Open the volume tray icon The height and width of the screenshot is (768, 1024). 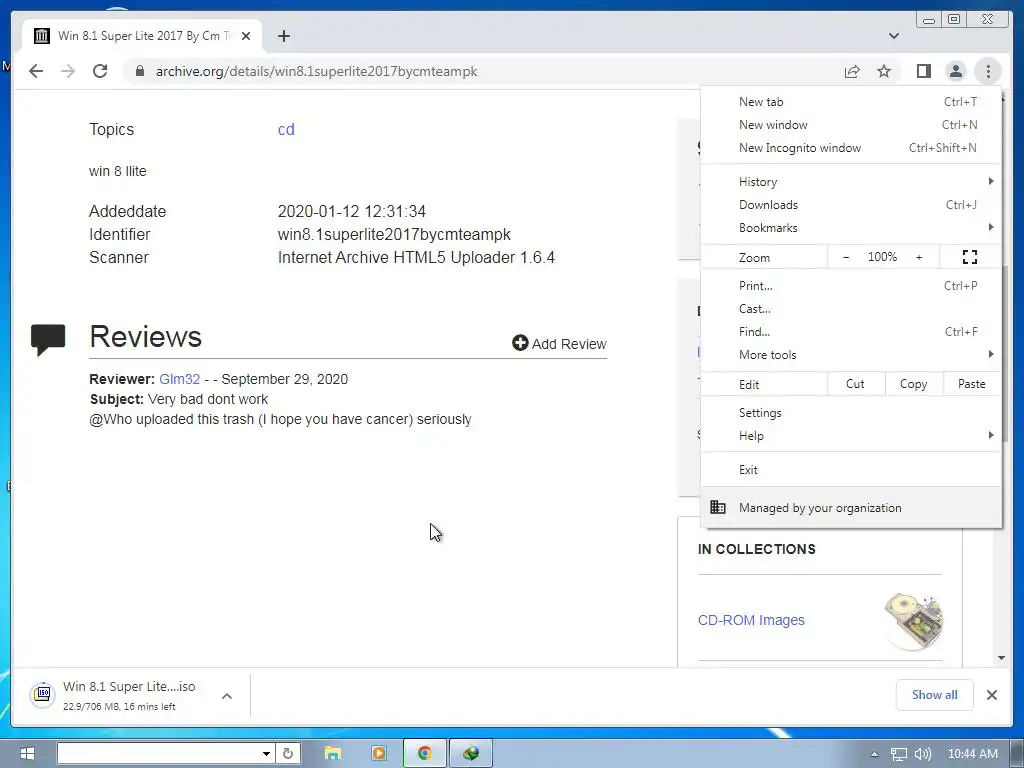(922, 754)
